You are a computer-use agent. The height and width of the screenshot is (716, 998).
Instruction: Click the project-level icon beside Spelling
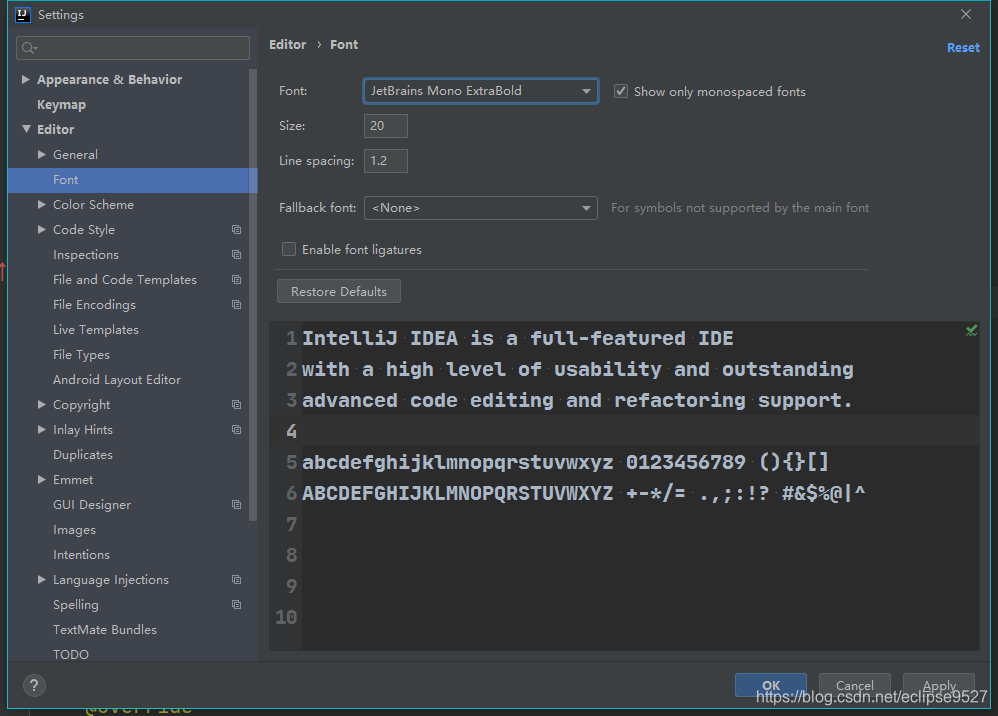pos(237,605)
